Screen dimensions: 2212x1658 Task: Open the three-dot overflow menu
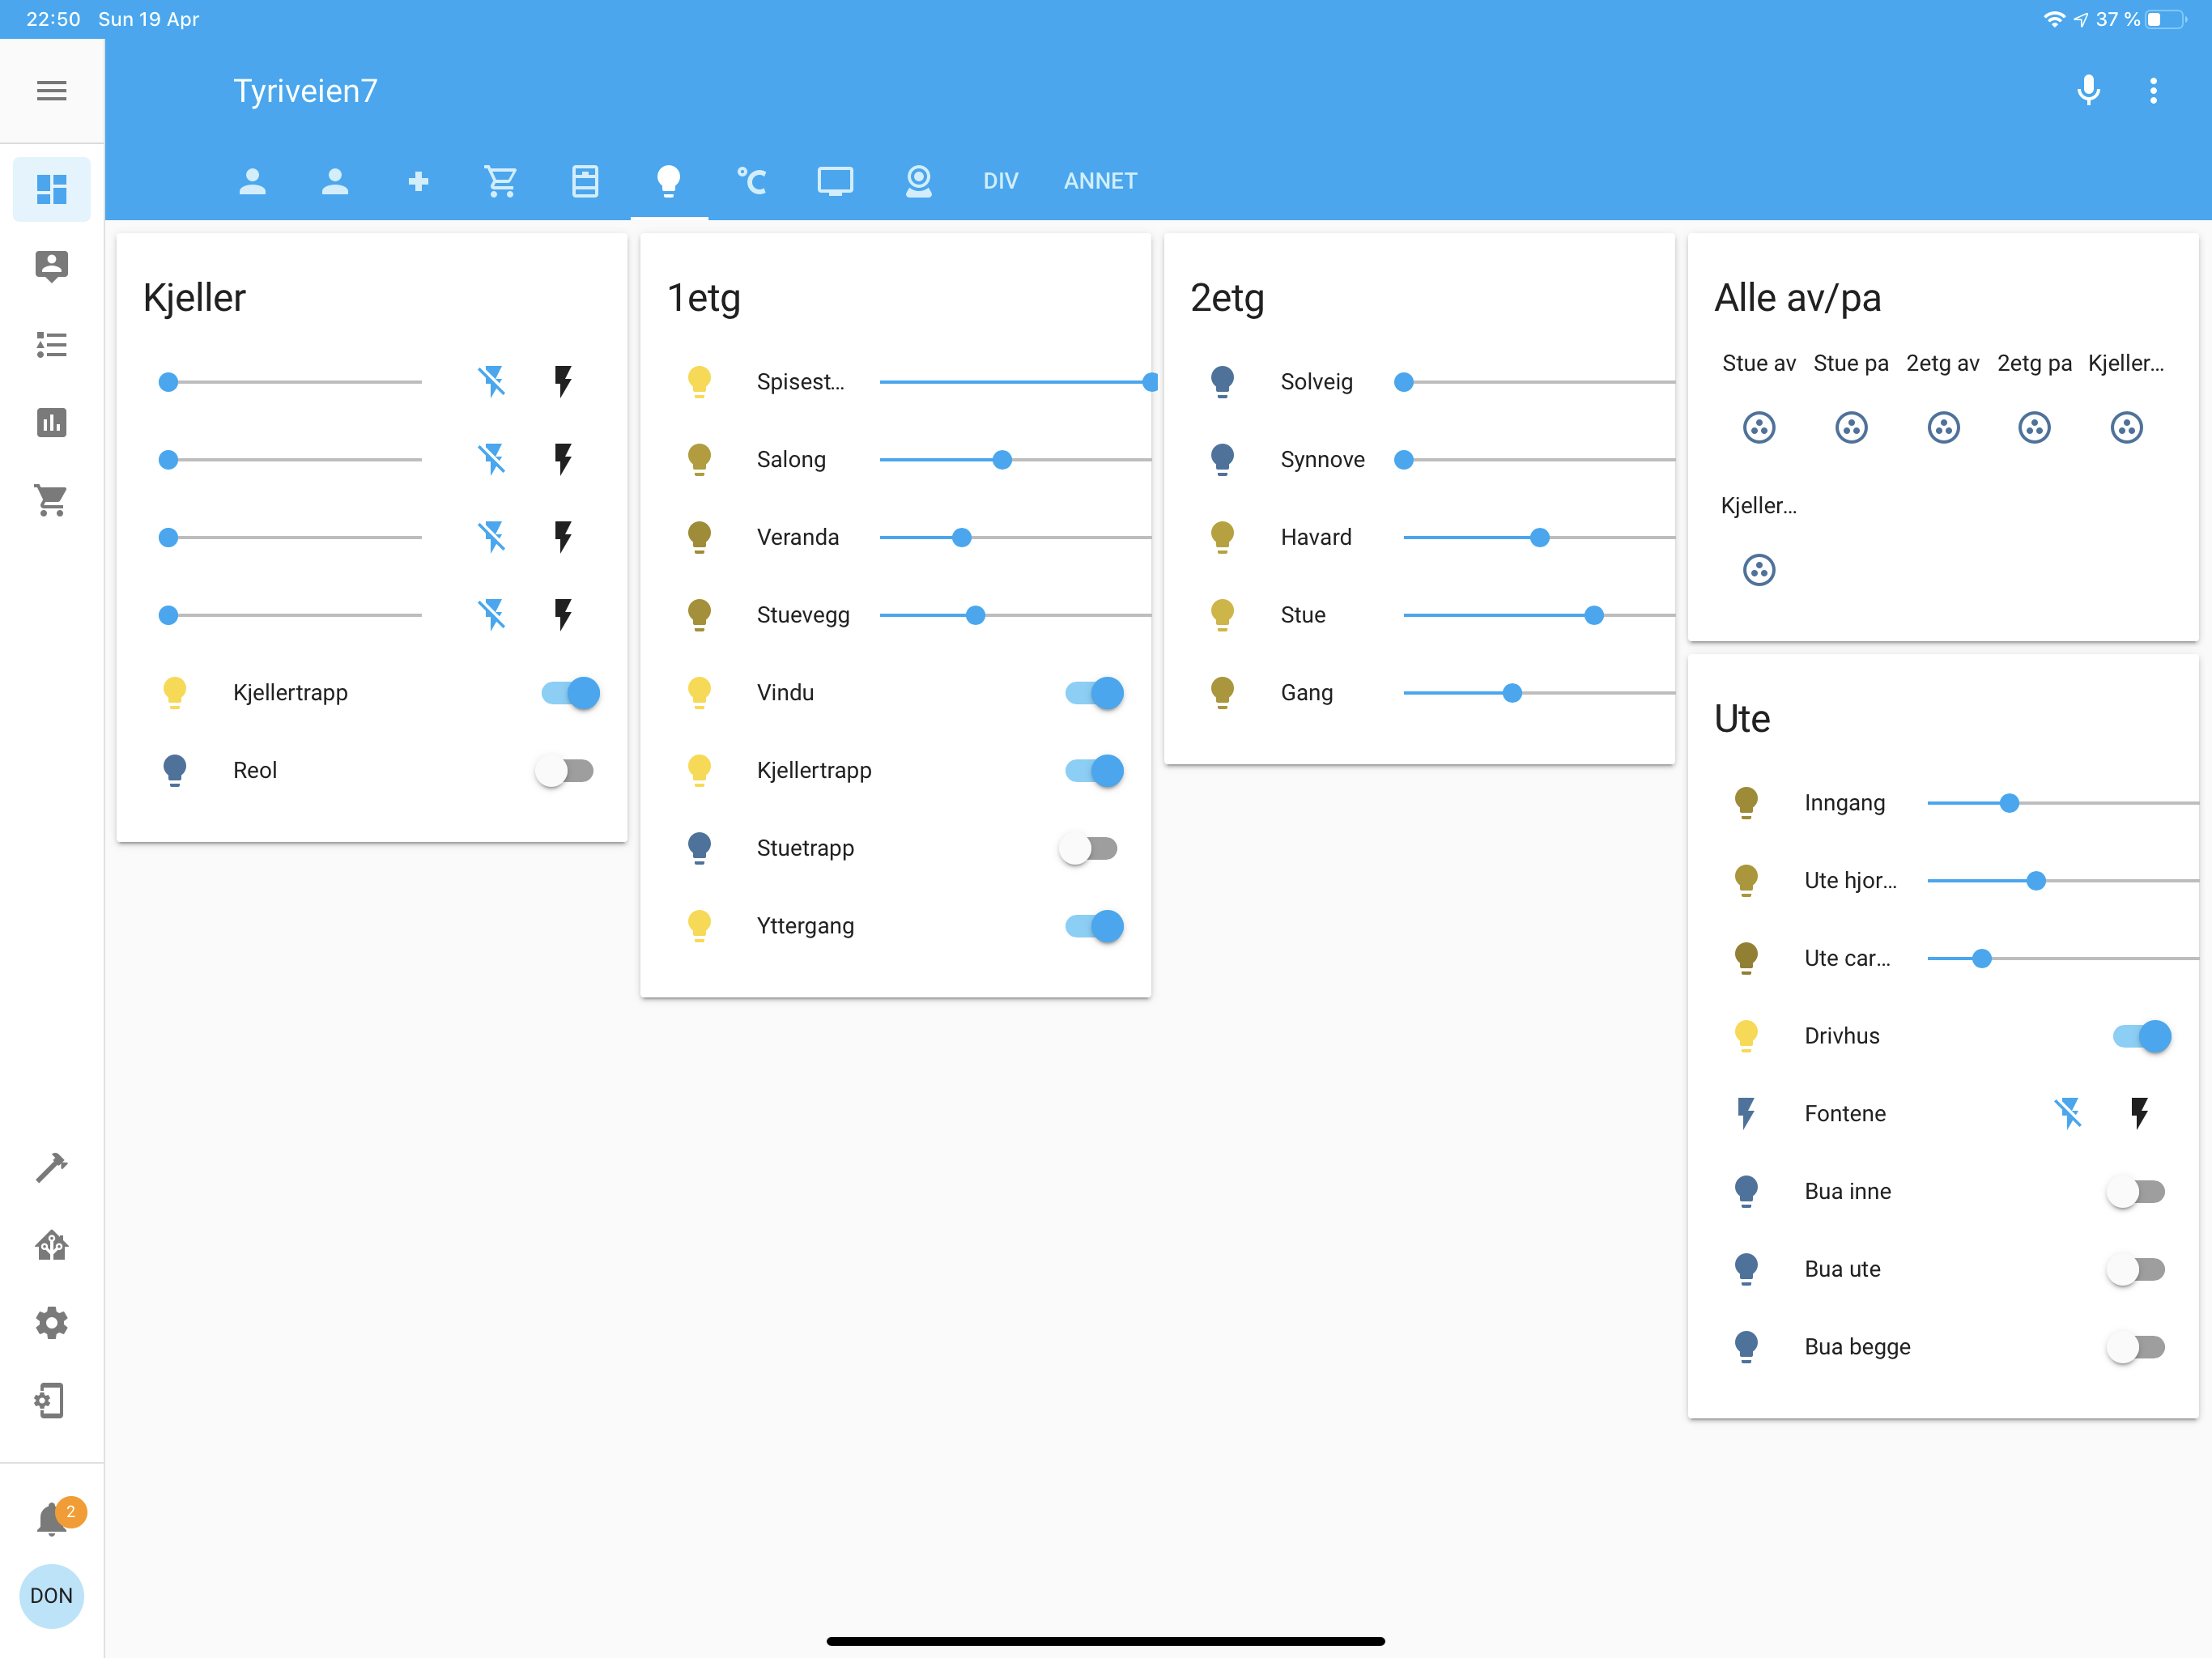tap(2153, 91)
